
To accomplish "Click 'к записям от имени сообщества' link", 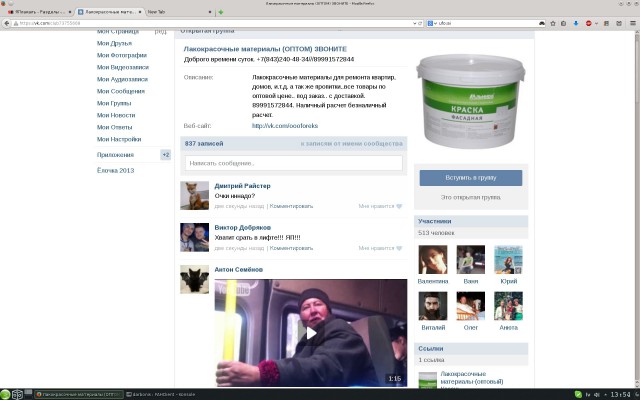I will (351, 144).
